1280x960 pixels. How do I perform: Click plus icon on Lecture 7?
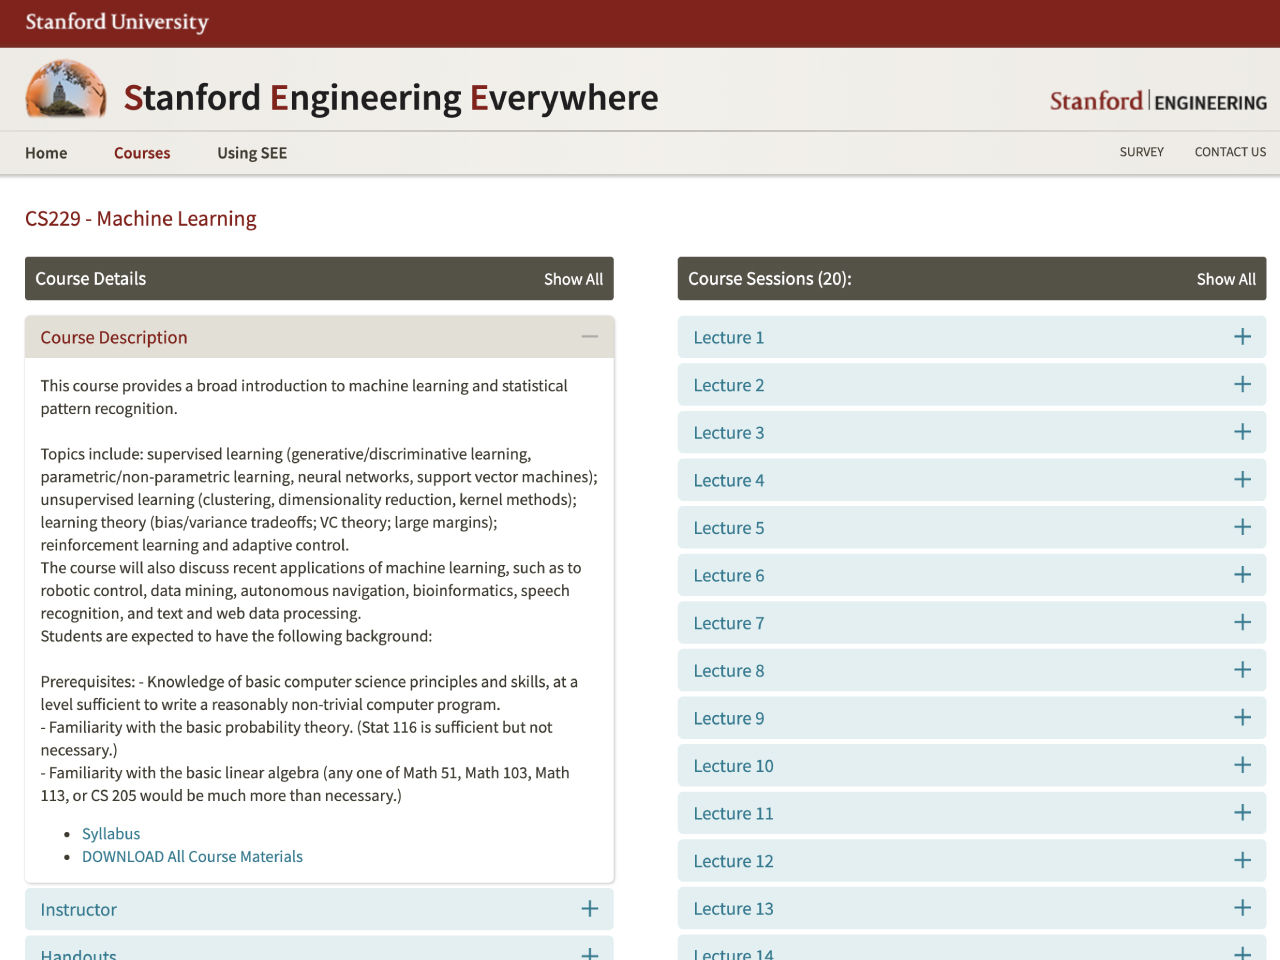1242,622
